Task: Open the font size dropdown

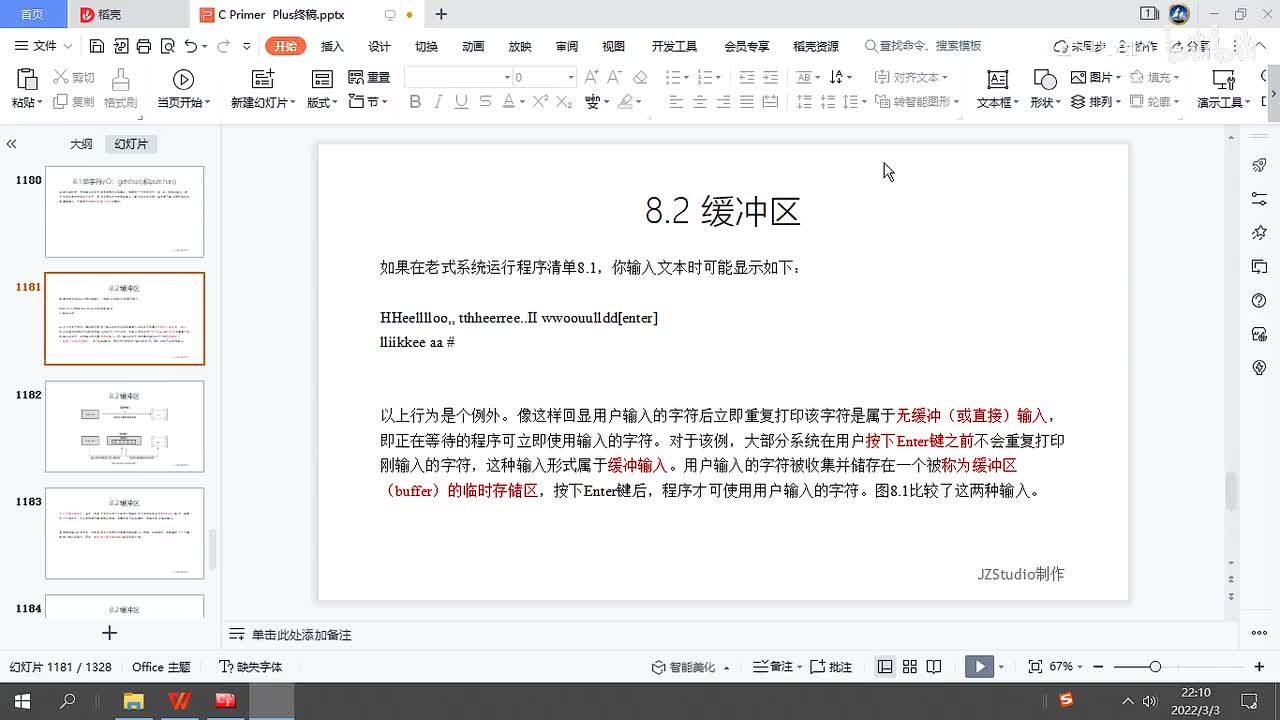Action: [x=571, y=77]
